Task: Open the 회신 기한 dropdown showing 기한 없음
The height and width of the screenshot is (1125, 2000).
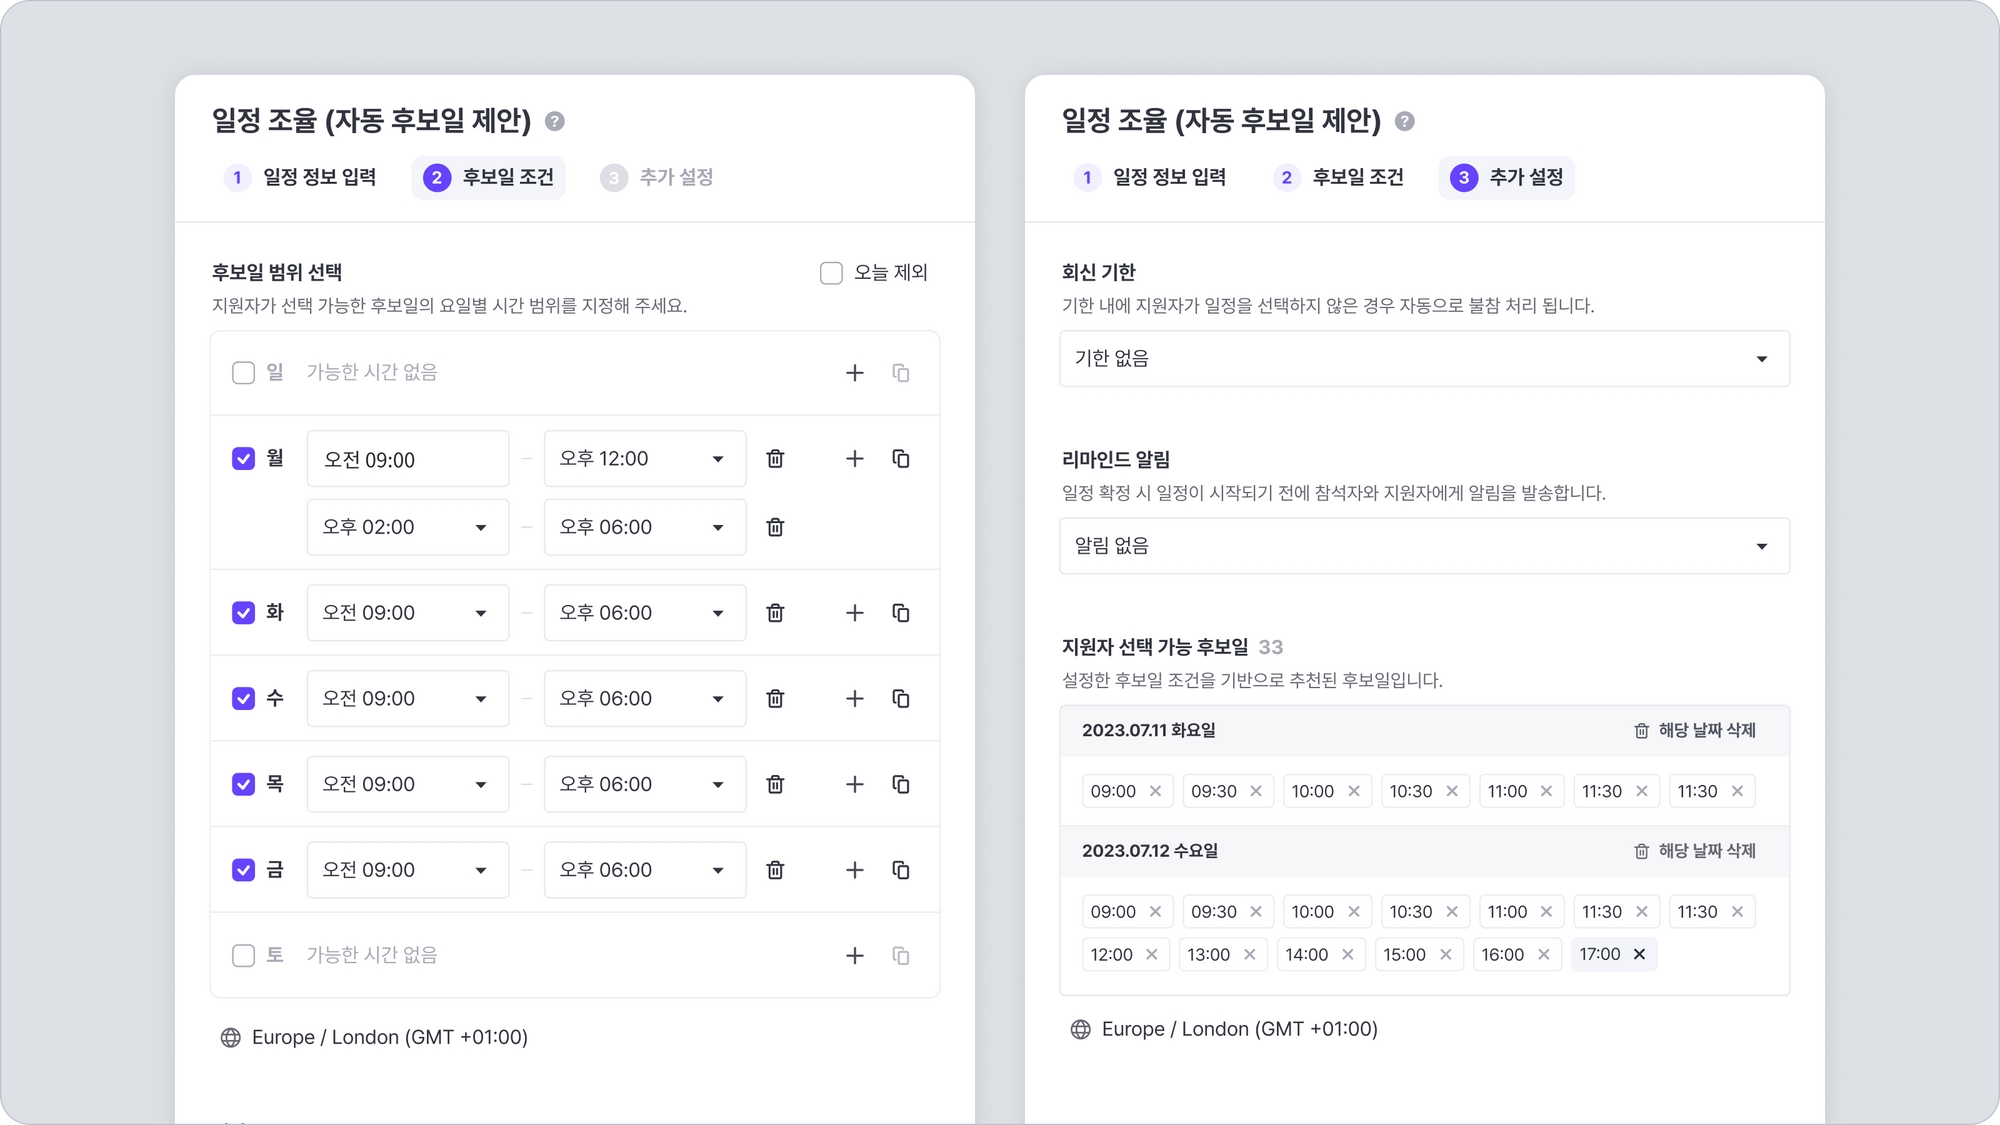Action: pyautogui.click(x=1424, y=359)
